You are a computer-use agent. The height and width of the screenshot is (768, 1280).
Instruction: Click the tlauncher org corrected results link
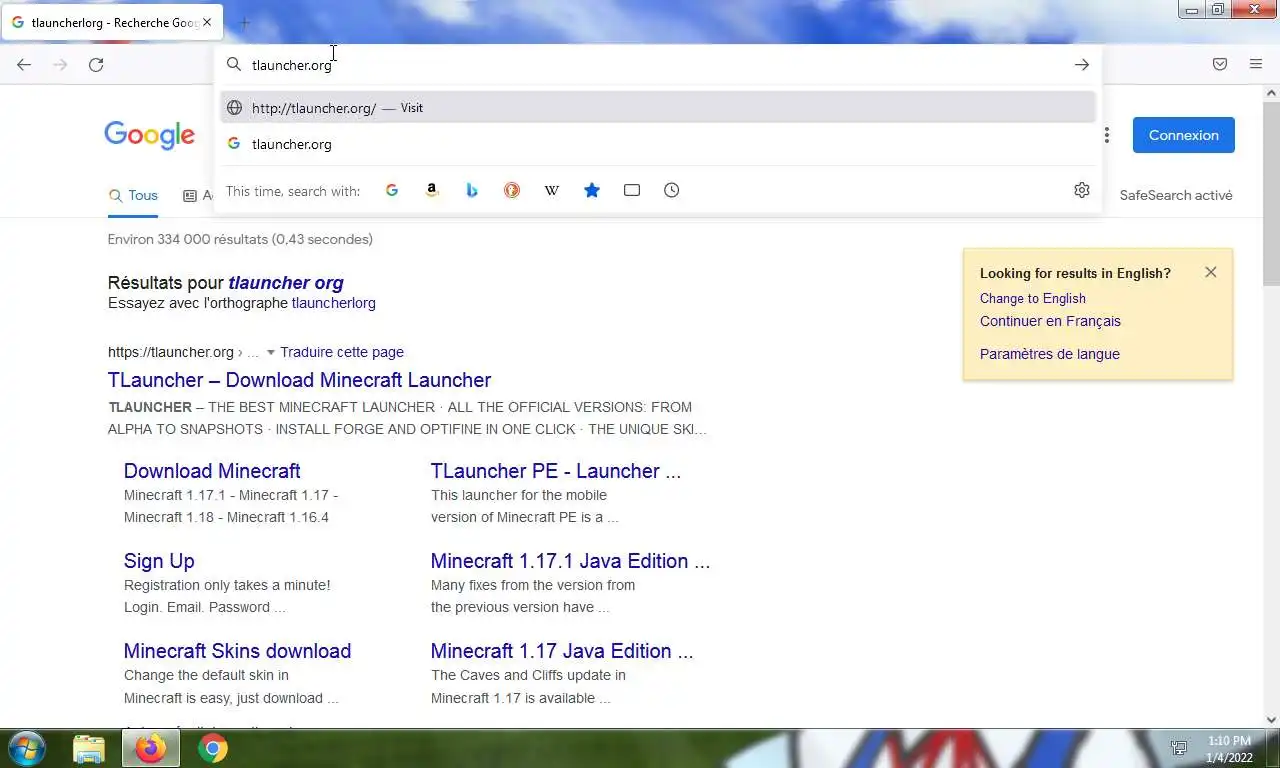[286, 283]
